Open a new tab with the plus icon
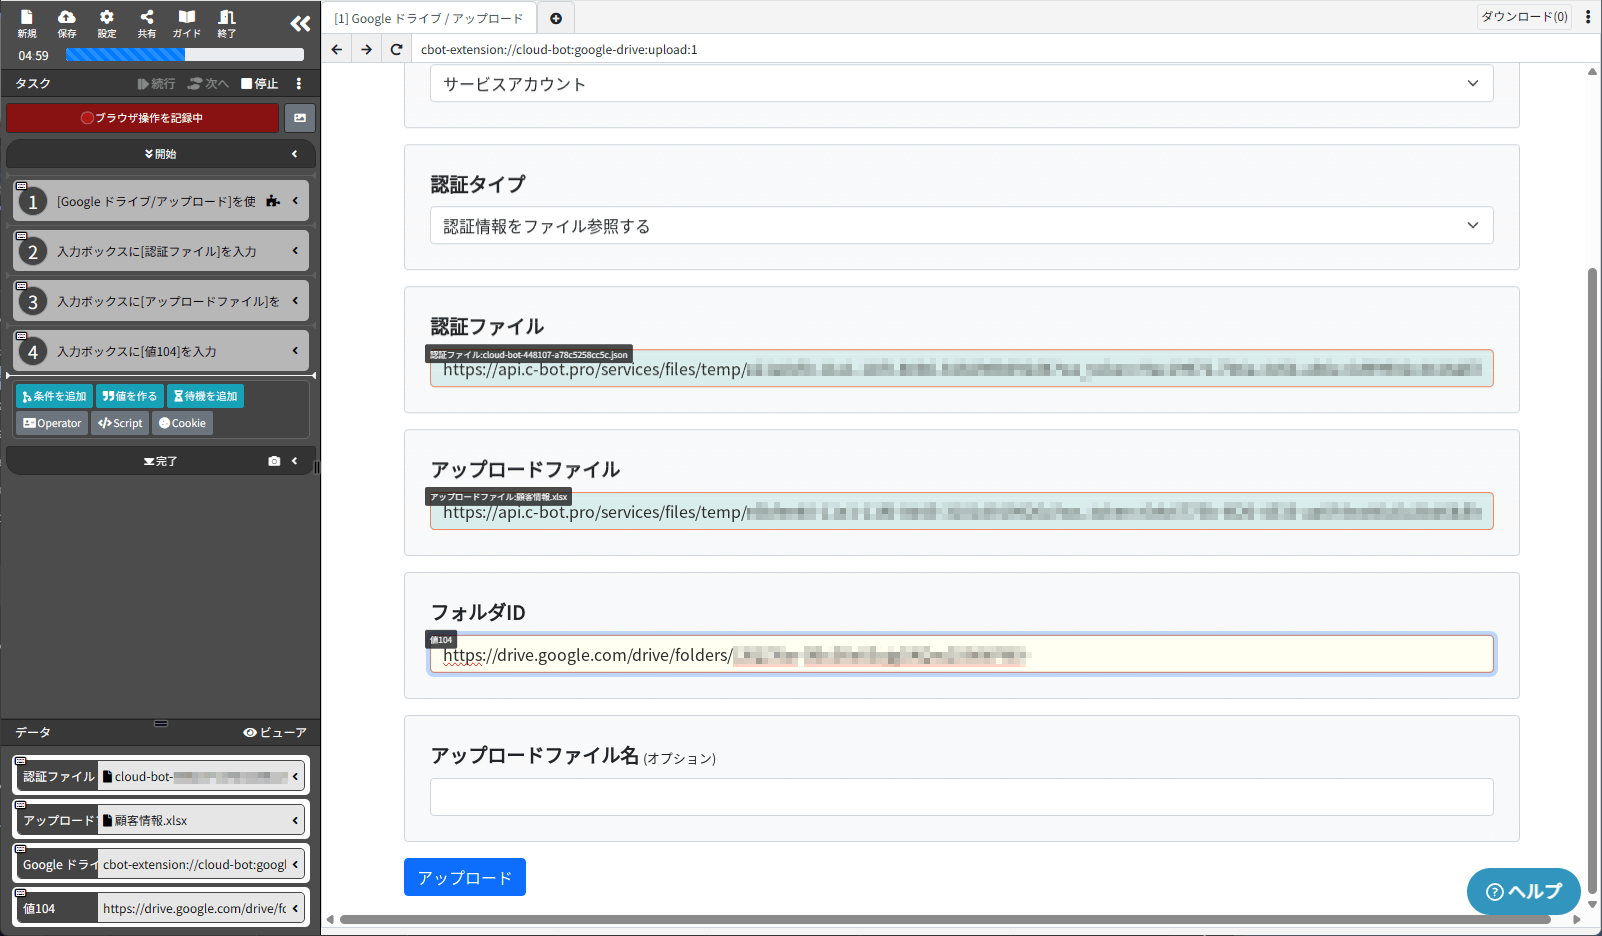1602x936 pixels. click(x=556, y=18)
